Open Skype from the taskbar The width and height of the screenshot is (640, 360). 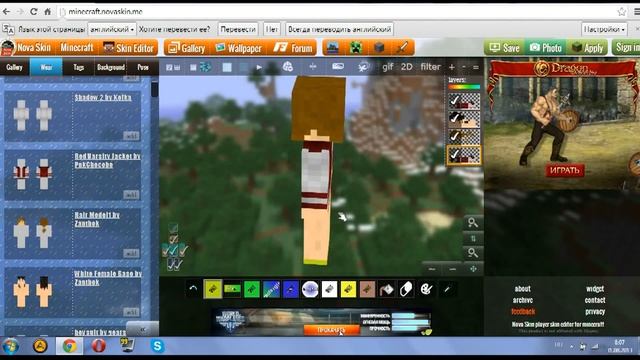[x=157, y=346]
